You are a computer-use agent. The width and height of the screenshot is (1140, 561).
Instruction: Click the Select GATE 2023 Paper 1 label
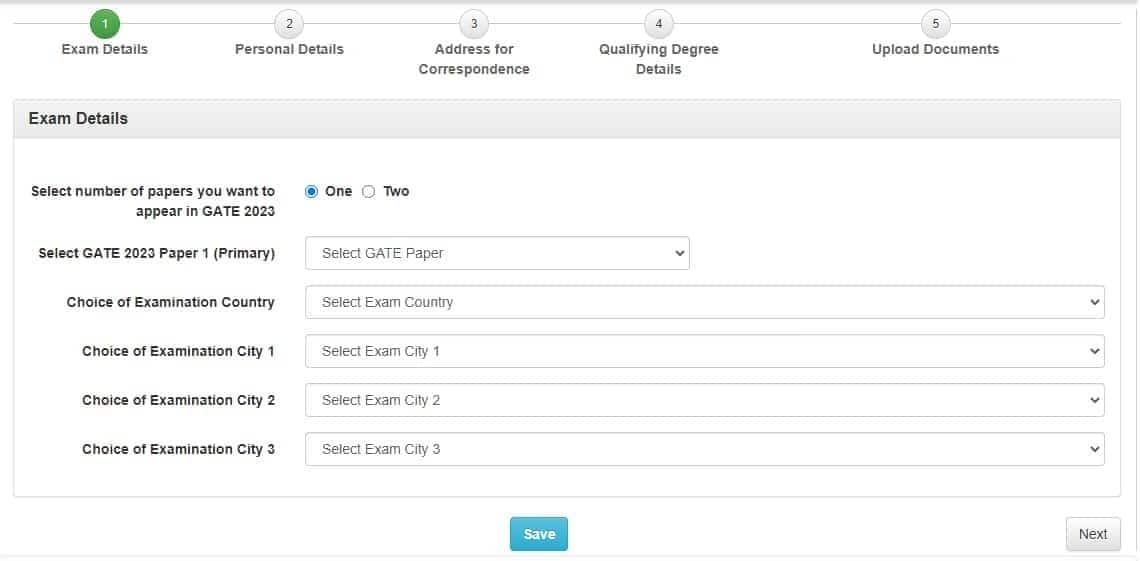pyautogui.click(x=157, y=254)
